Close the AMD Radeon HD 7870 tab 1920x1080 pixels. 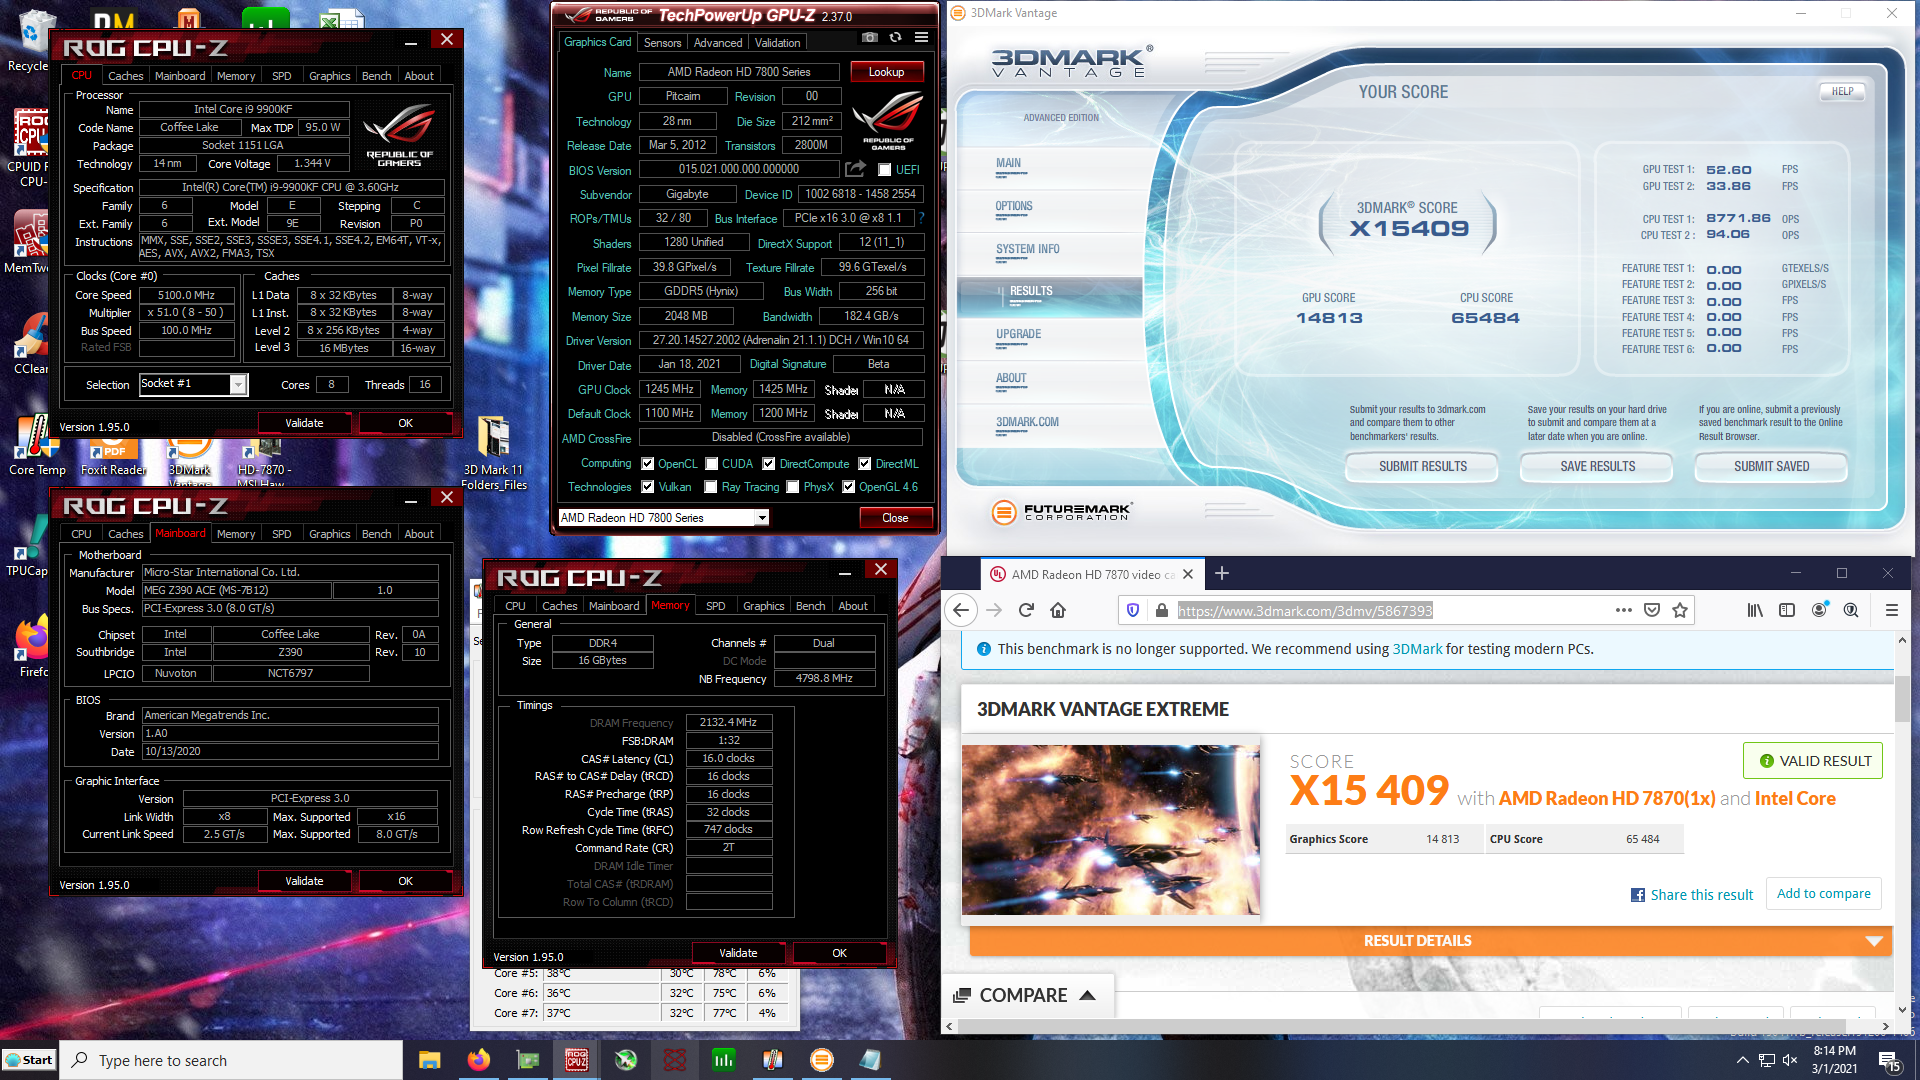point(1188,574)
